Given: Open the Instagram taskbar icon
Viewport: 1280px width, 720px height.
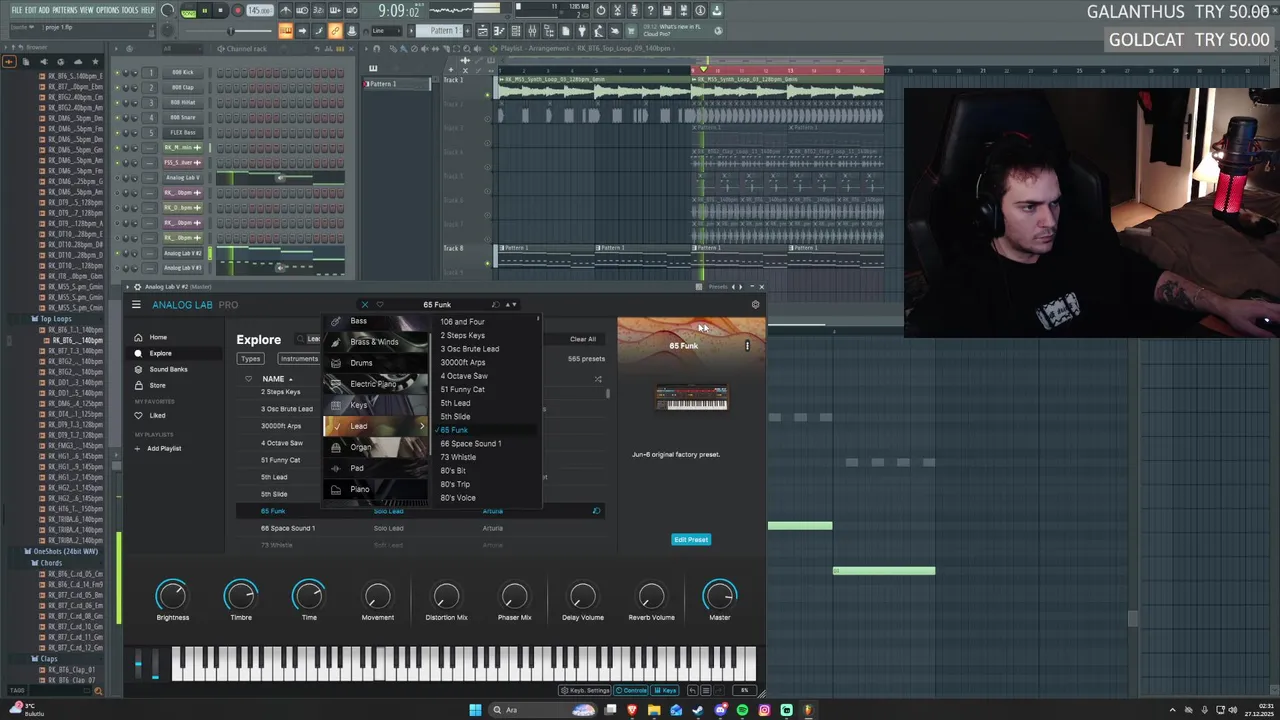Looking at the screenshot, I should pos(764,710).
